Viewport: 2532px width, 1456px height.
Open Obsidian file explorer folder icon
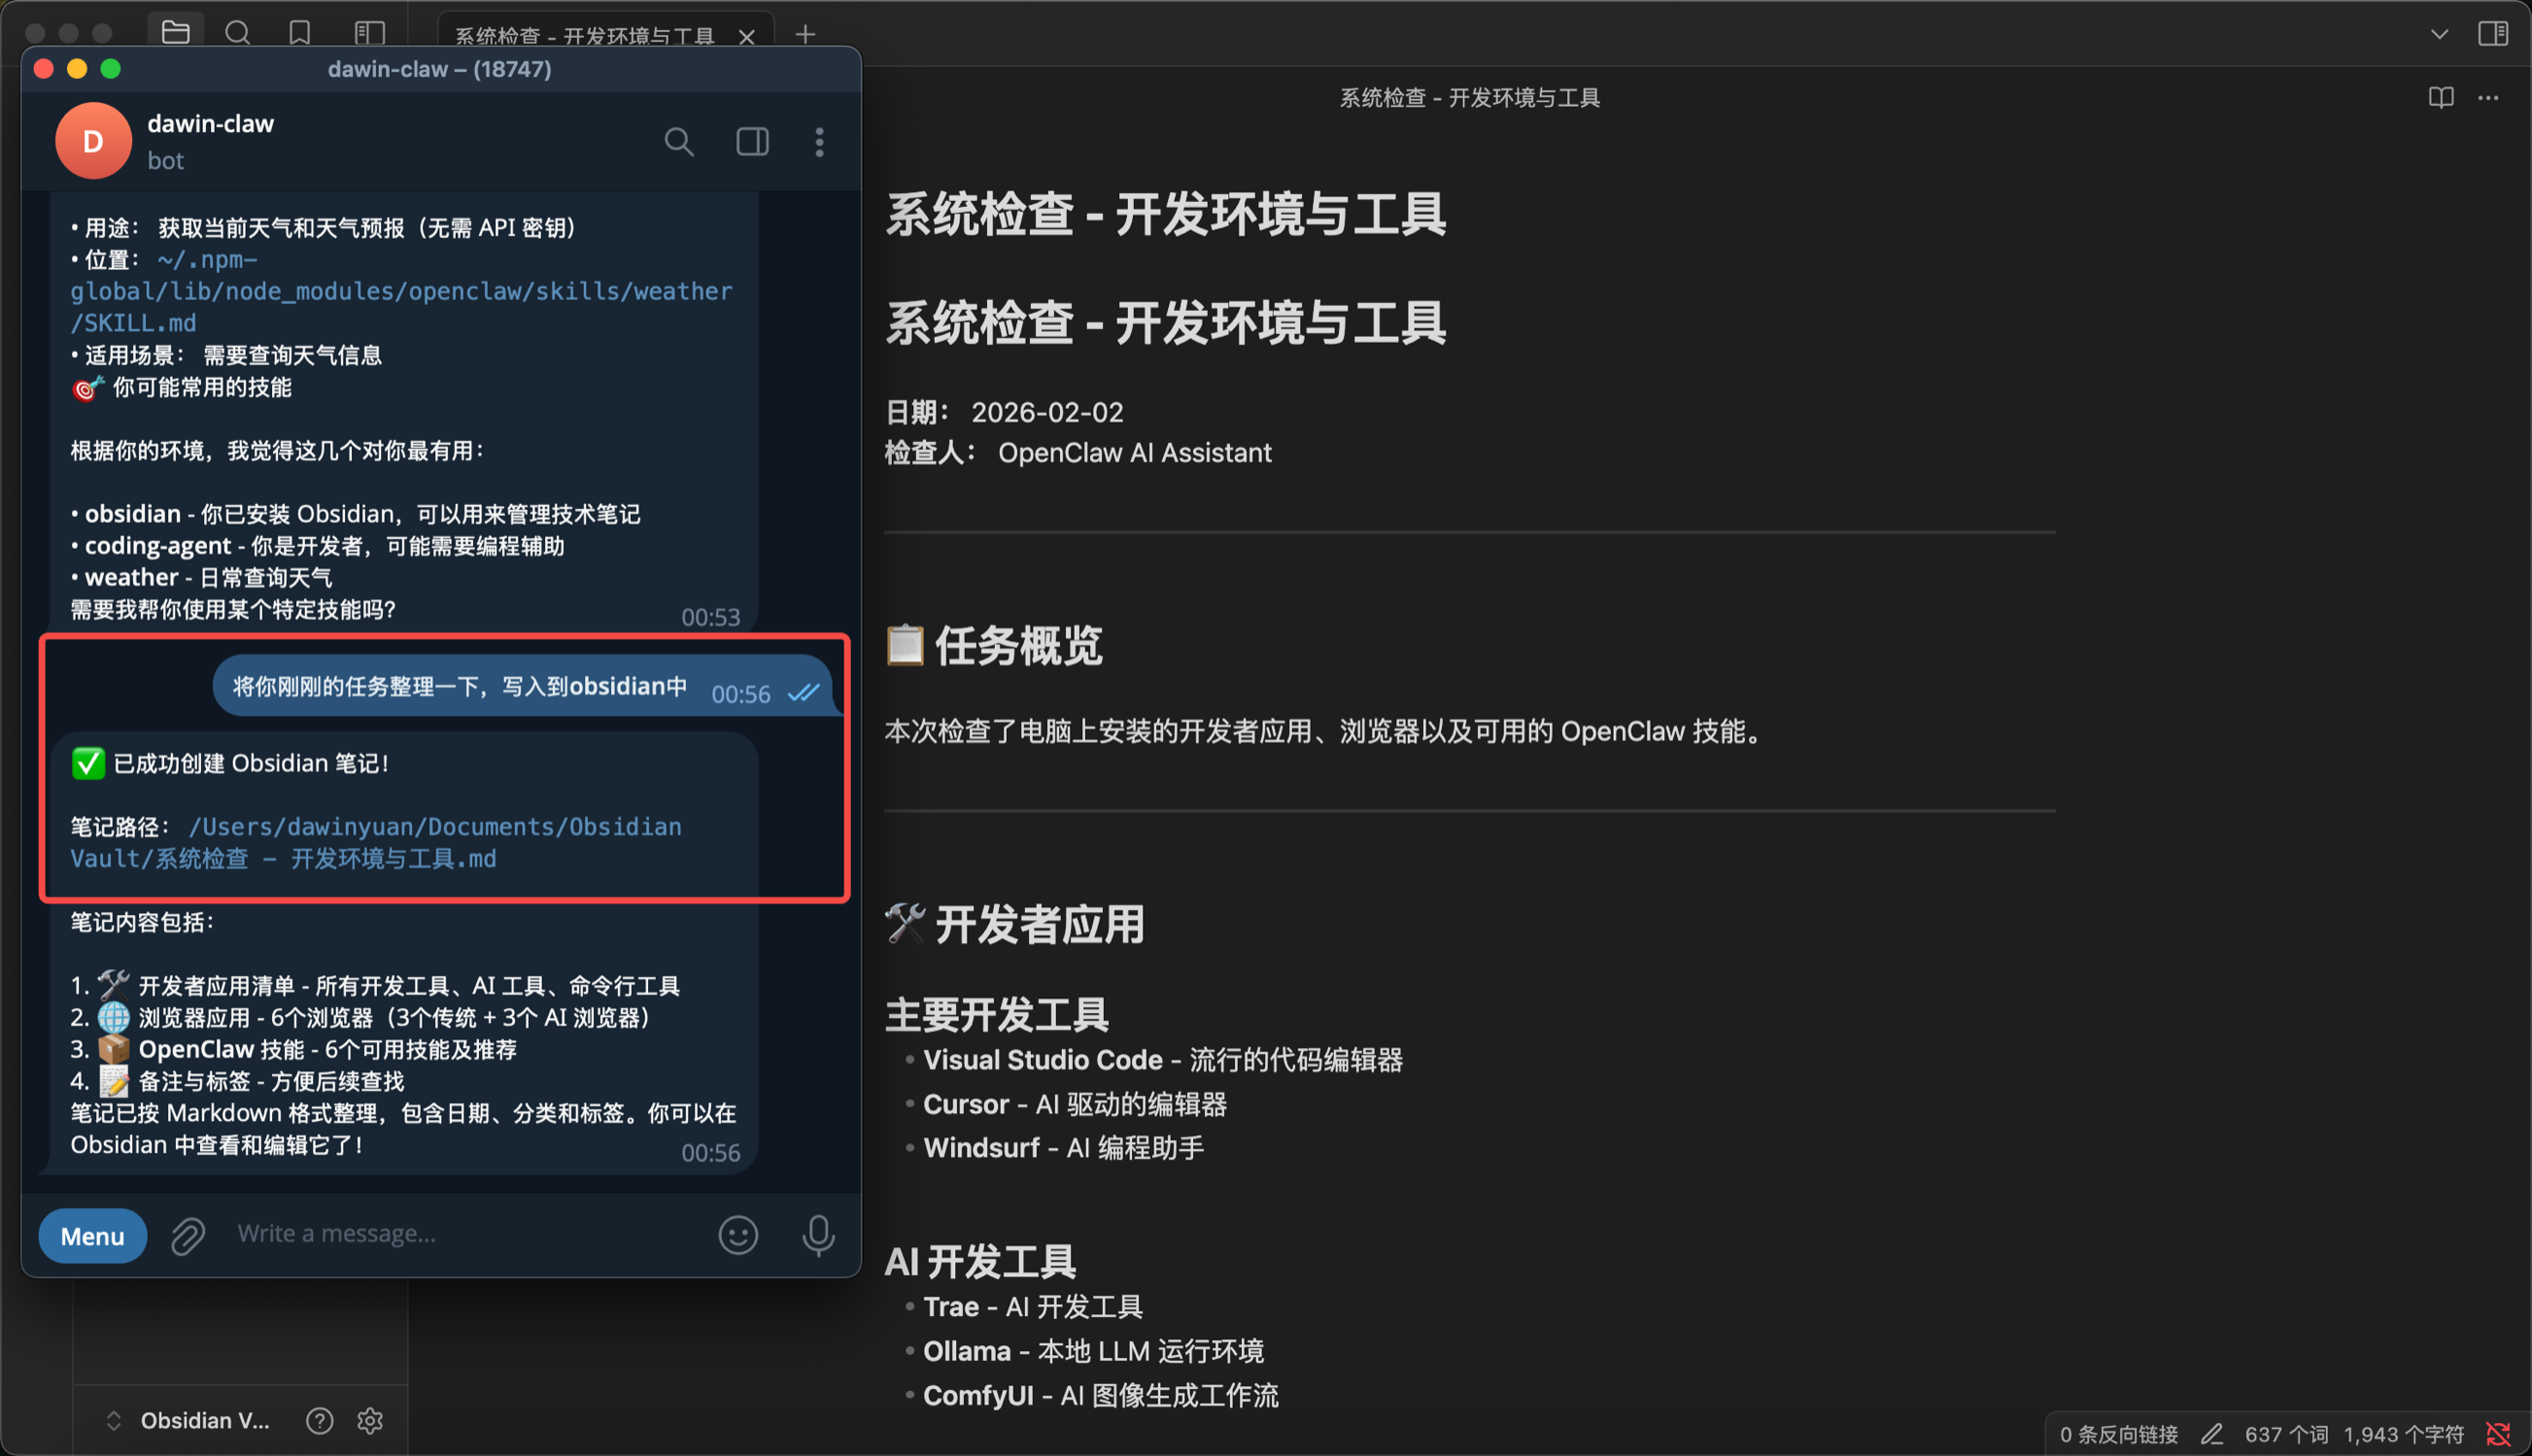pyautogui.click(x=176, y=32)
